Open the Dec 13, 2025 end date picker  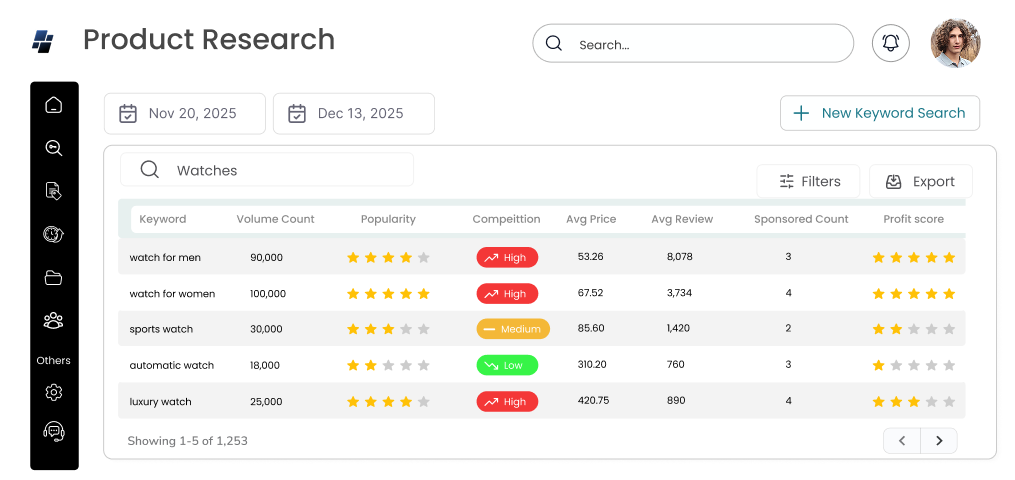click(354, 114)
